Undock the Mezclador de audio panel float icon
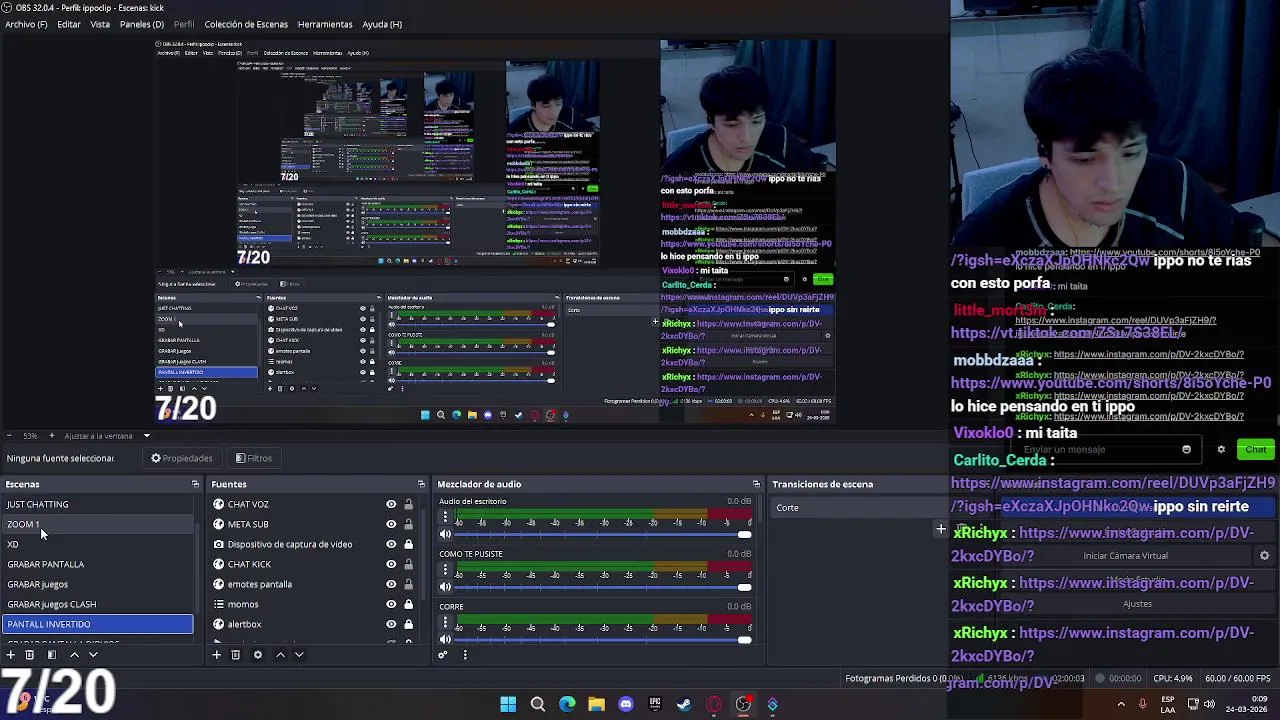 pos(756,484)
